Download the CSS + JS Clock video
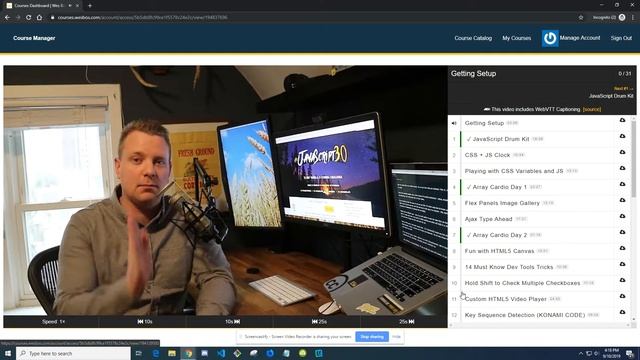This screenshot has width=640, height=360. [x=622, y=152]
